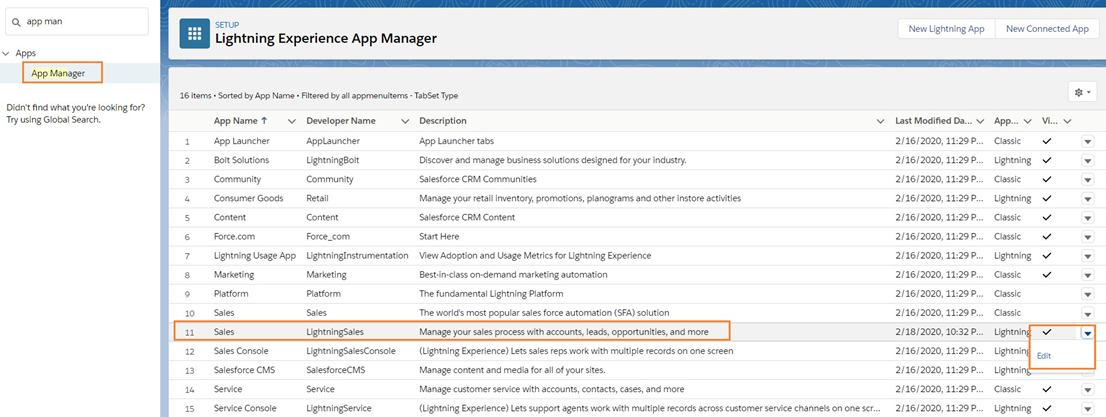Select Edit from the row action menu
Viewport: 1106px width, 417px height.
click(x=1044, y=356)
